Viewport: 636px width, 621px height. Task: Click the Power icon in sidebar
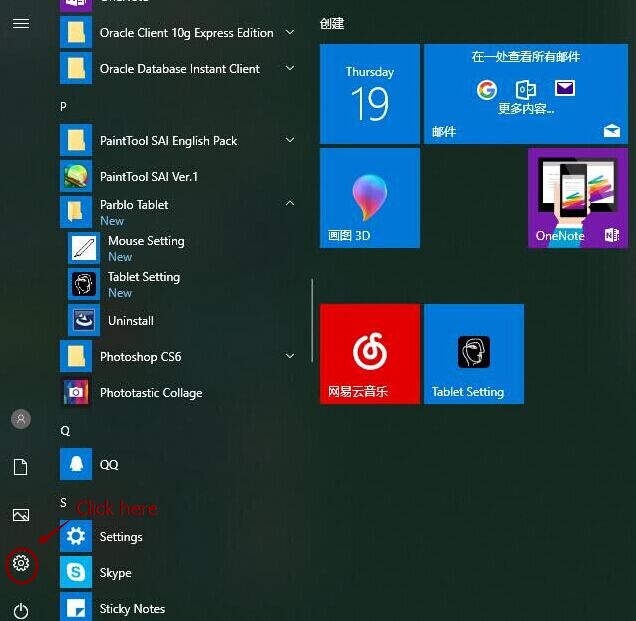21,611
